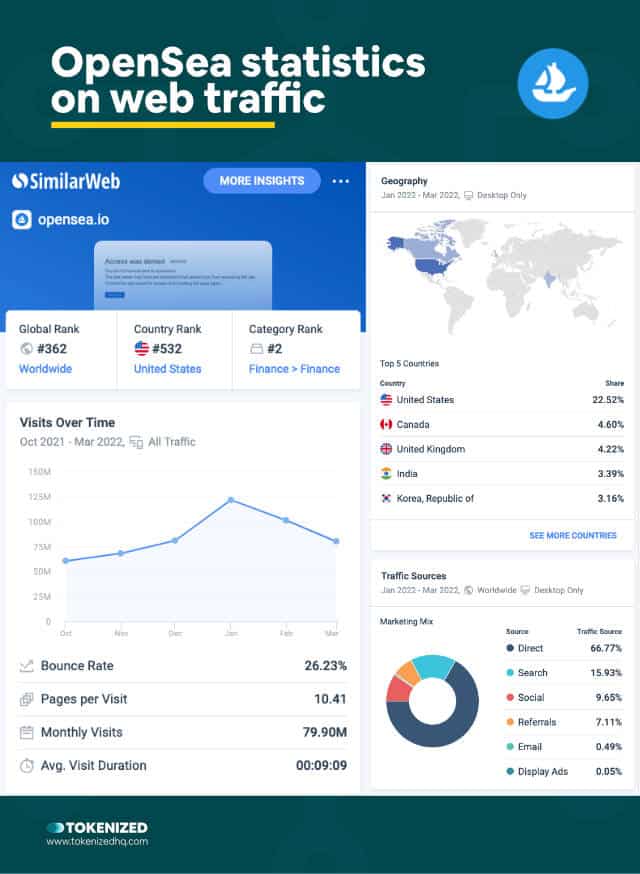Open the three-dot more options menu
This screenshot has height=874, width=640.
(341, 181)
